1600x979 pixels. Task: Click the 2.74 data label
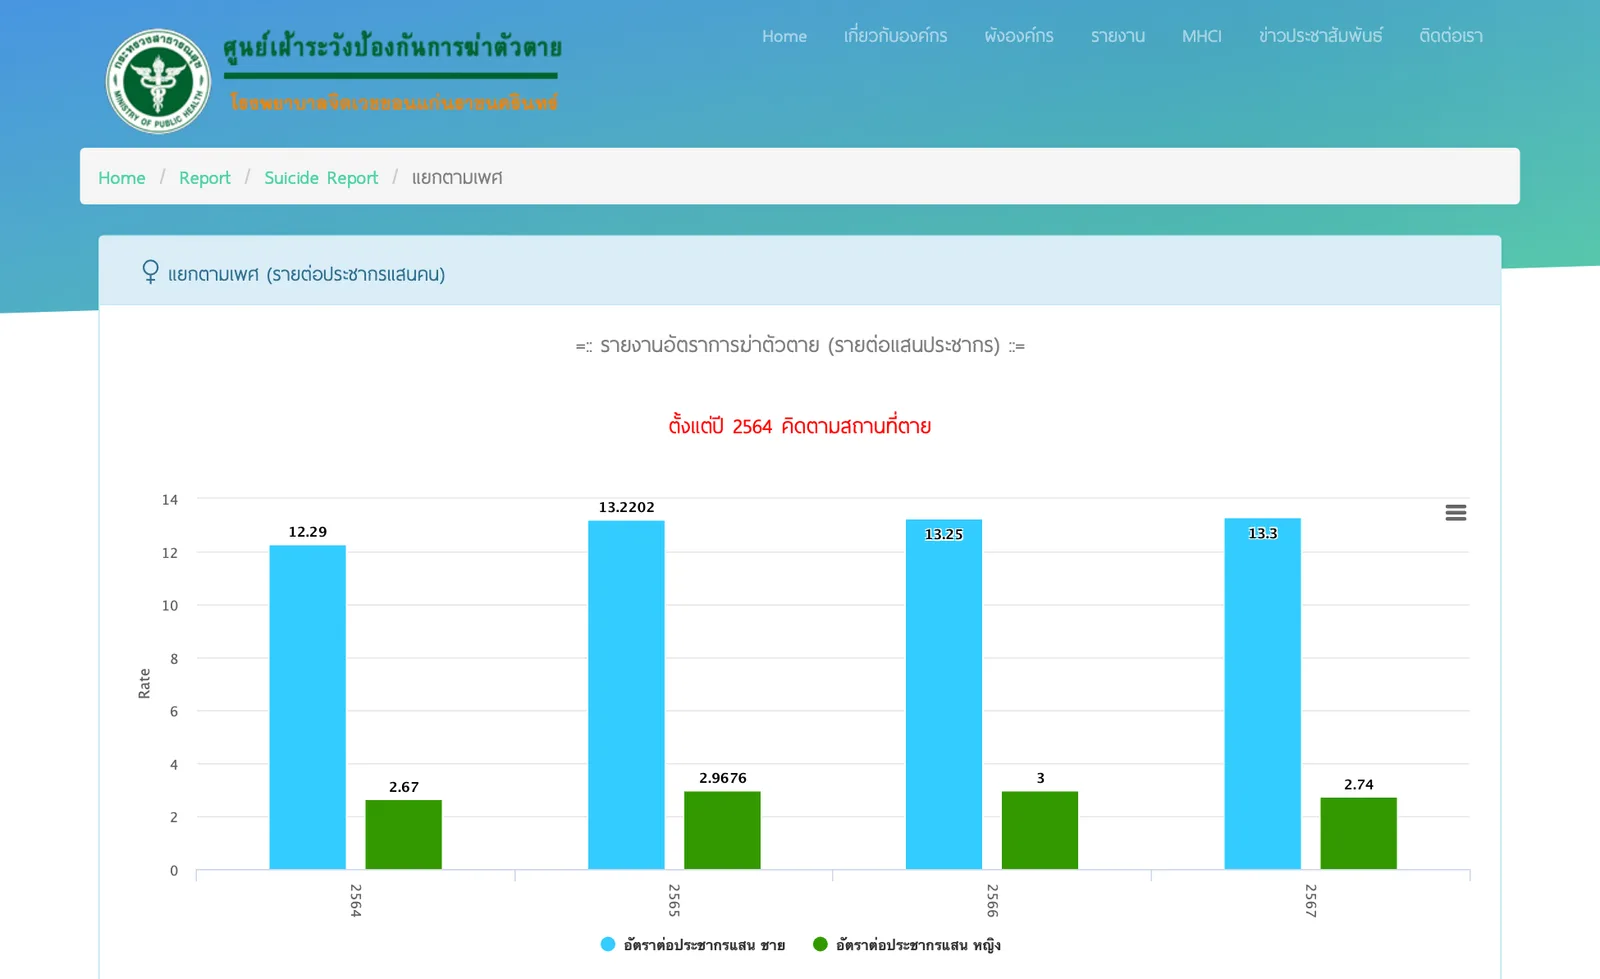coord(1358,785)
